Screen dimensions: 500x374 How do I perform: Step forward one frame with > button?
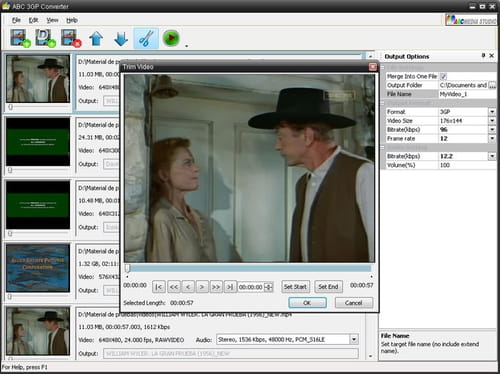(x=202, y=287)
